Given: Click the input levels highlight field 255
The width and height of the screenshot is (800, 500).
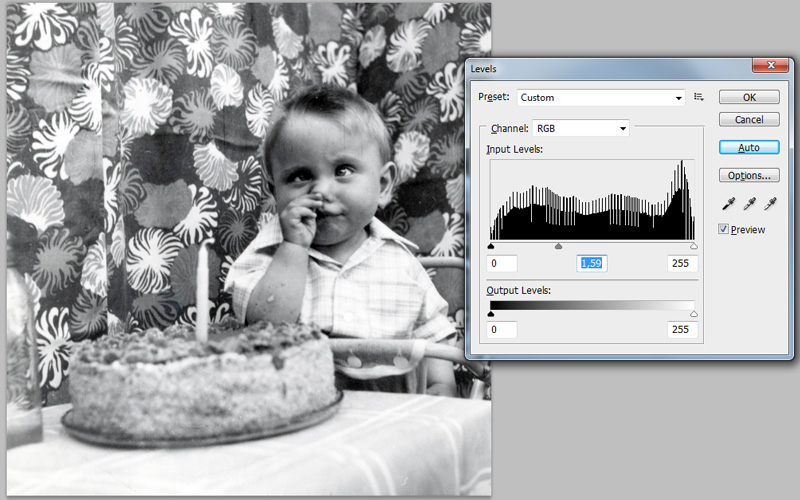Looking at the screenshot, I should coord(683,264).
